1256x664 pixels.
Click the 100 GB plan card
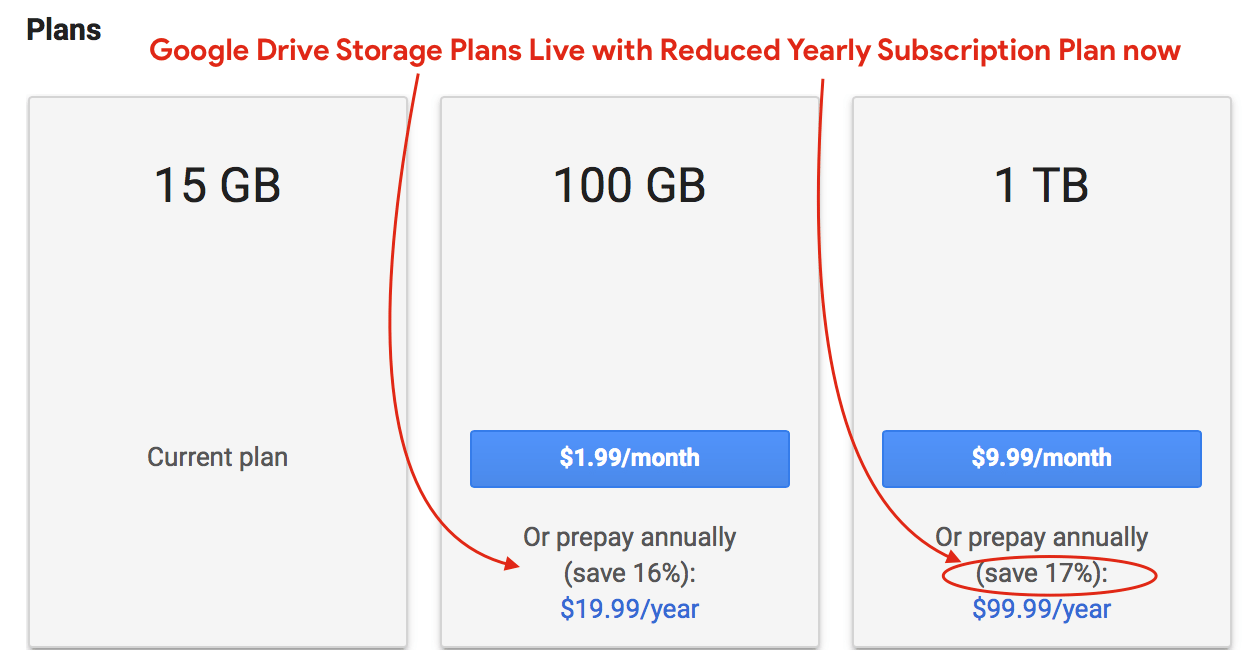coord(629,300)
